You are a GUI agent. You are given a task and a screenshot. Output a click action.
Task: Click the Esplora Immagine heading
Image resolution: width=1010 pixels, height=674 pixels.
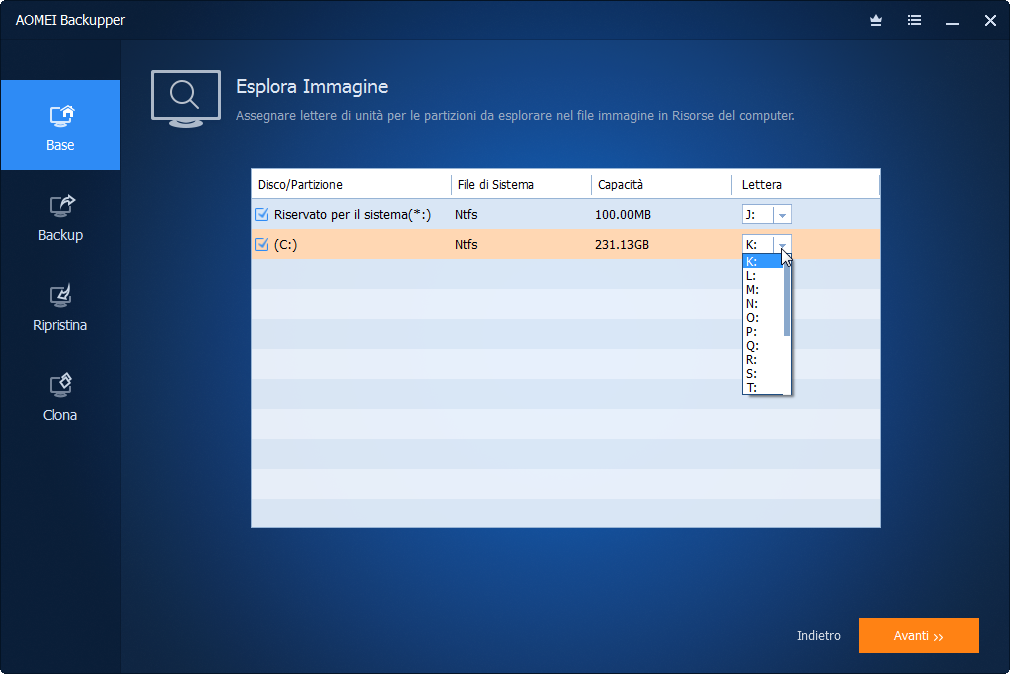click(x=312, y=86)
